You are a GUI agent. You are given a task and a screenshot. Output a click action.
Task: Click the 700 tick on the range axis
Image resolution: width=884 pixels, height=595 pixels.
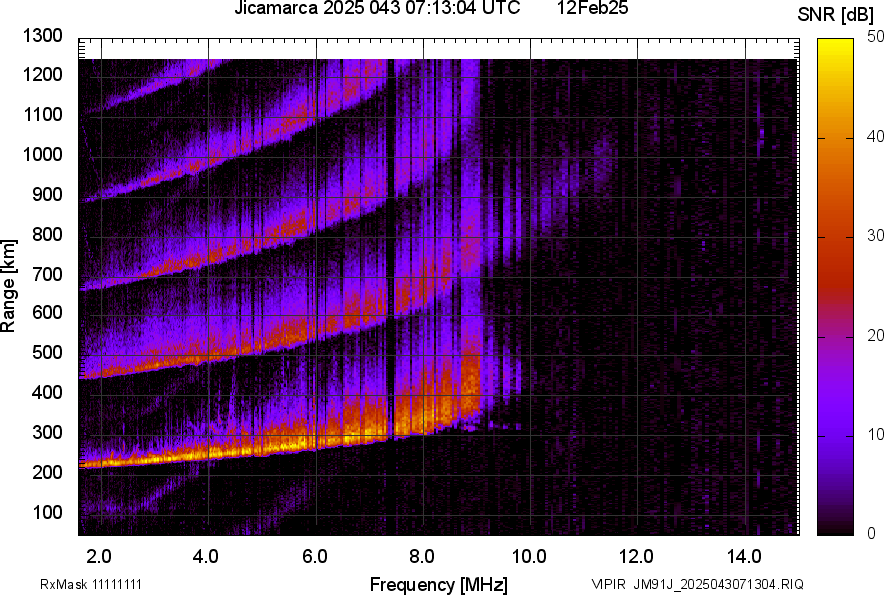[46, 274]
